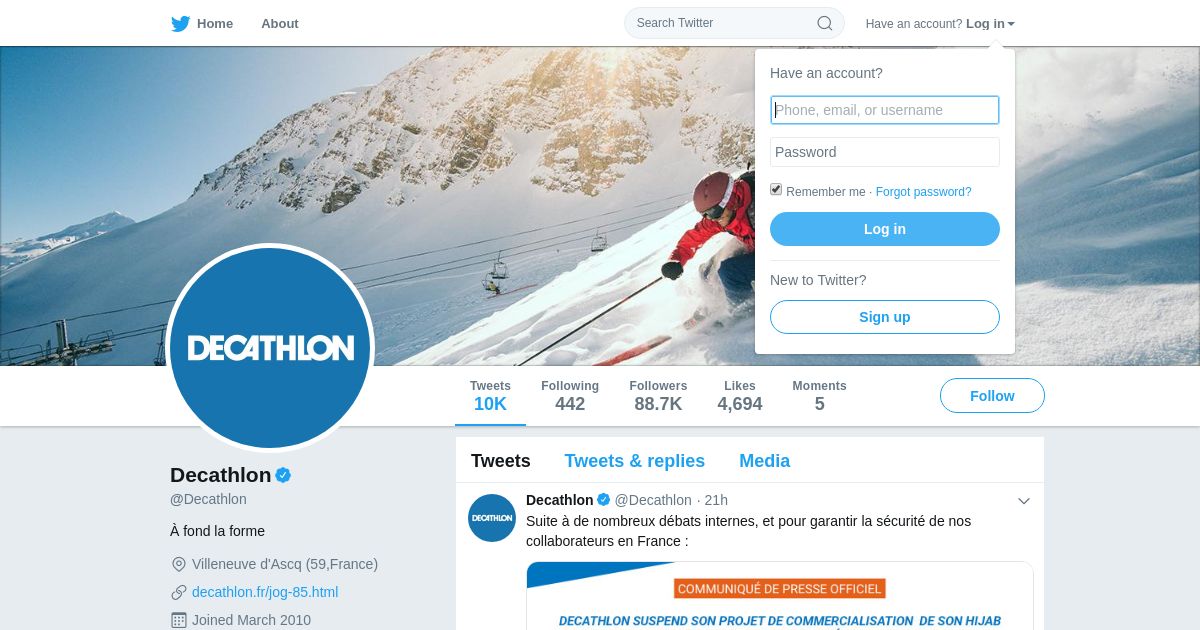This screenshot has height=630, width=1200.
Task: Open the Forgot password link
Action: [923, 192]
